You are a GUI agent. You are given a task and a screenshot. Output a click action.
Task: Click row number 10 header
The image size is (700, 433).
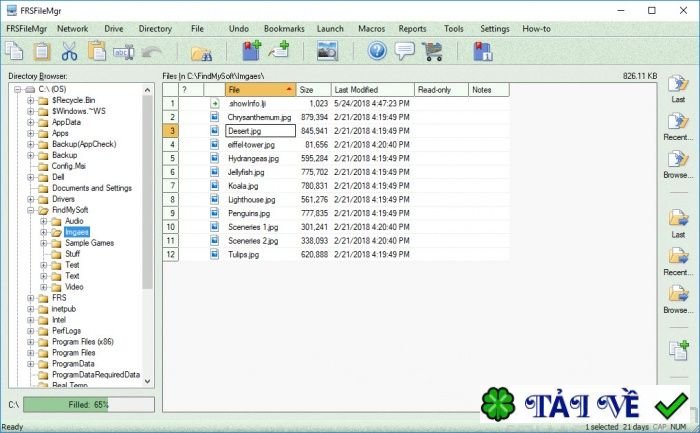coord(171,227)
